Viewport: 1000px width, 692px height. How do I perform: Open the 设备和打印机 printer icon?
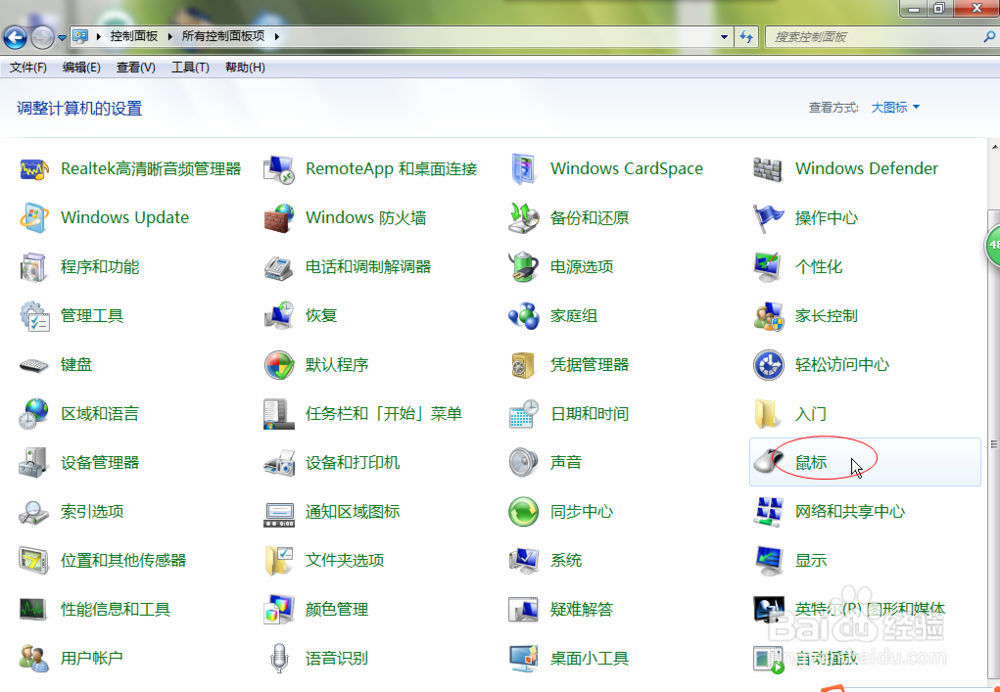pyautogui.click(x=279, y=462)
